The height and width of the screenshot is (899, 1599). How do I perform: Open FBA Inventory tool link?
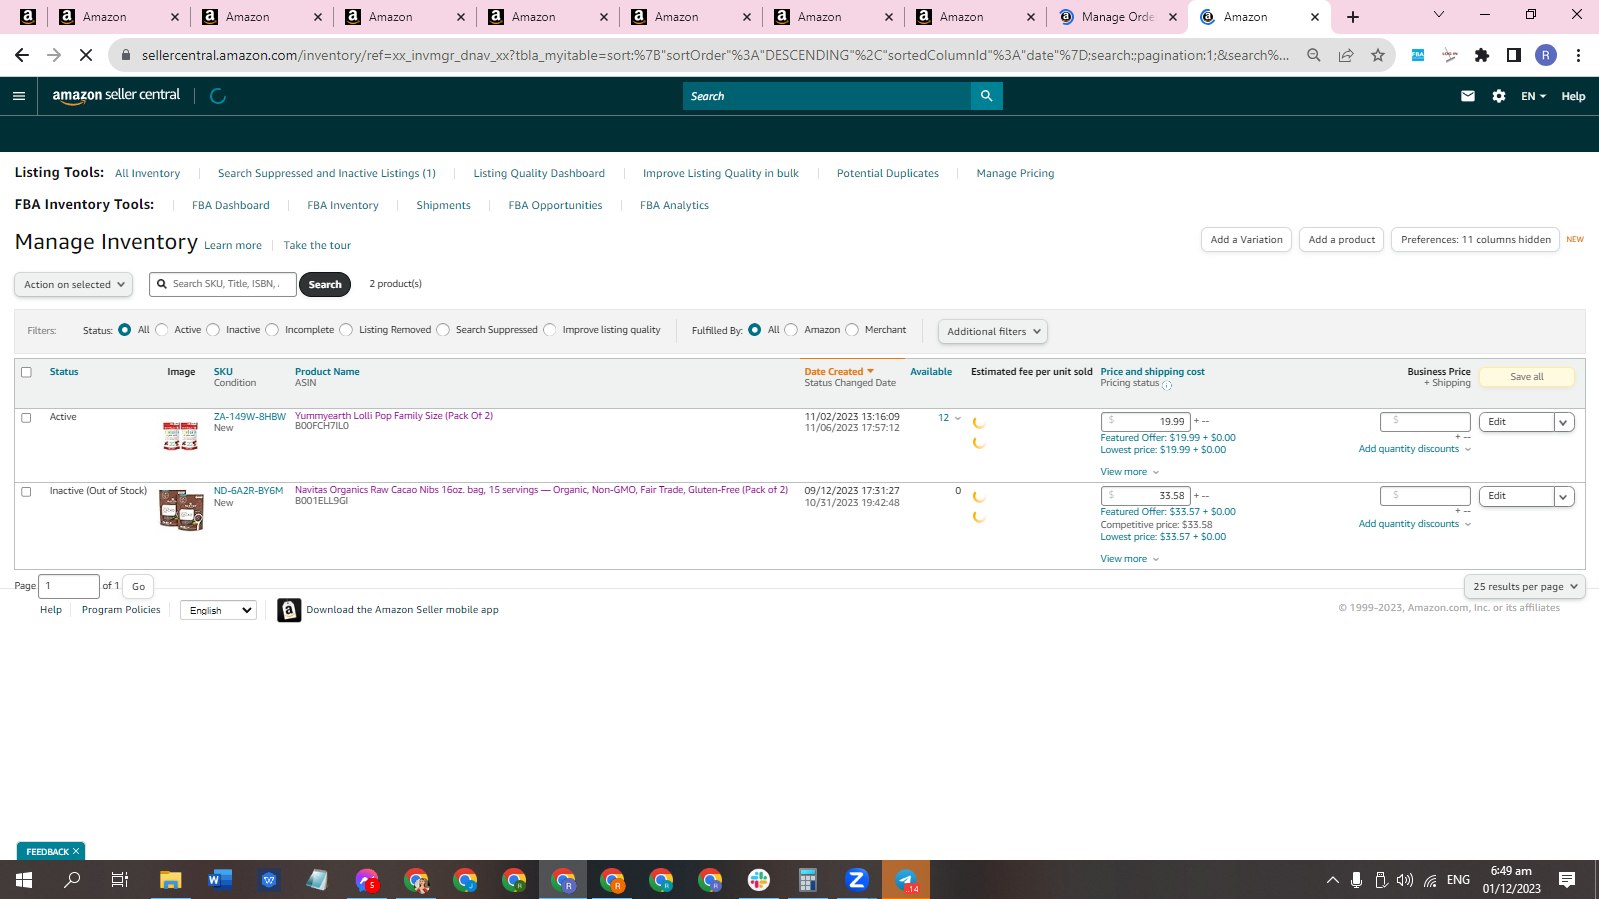[x=343, y=206]
